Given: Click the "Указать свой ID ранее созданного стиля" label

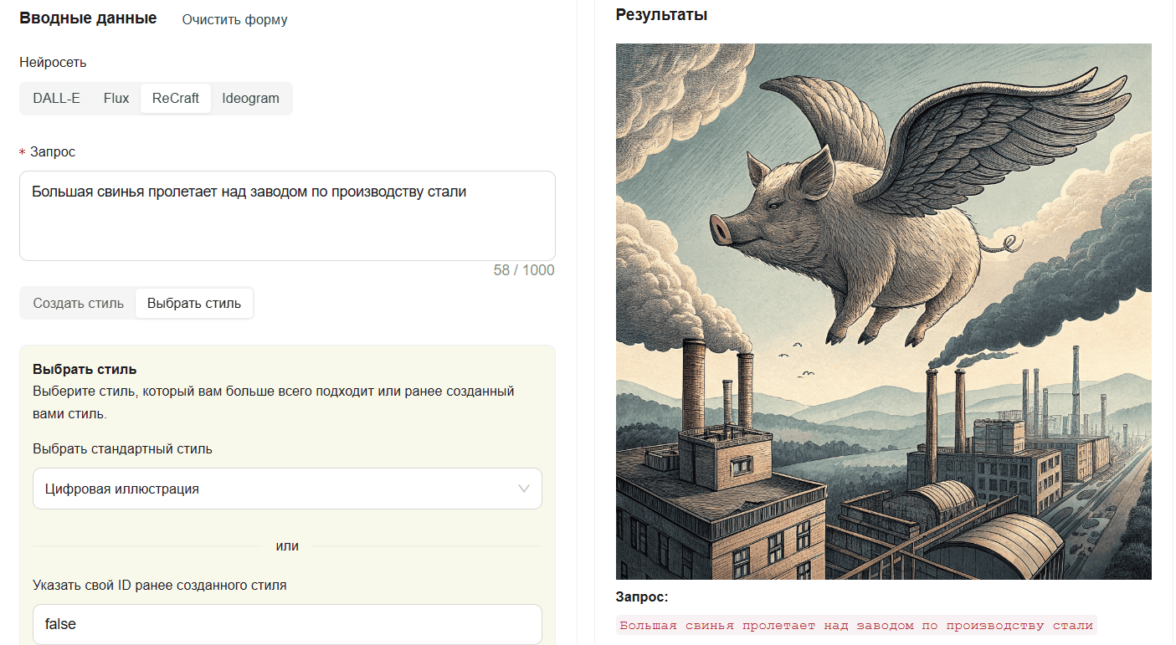Looking at the screenshot, I should tap(159, 585).
